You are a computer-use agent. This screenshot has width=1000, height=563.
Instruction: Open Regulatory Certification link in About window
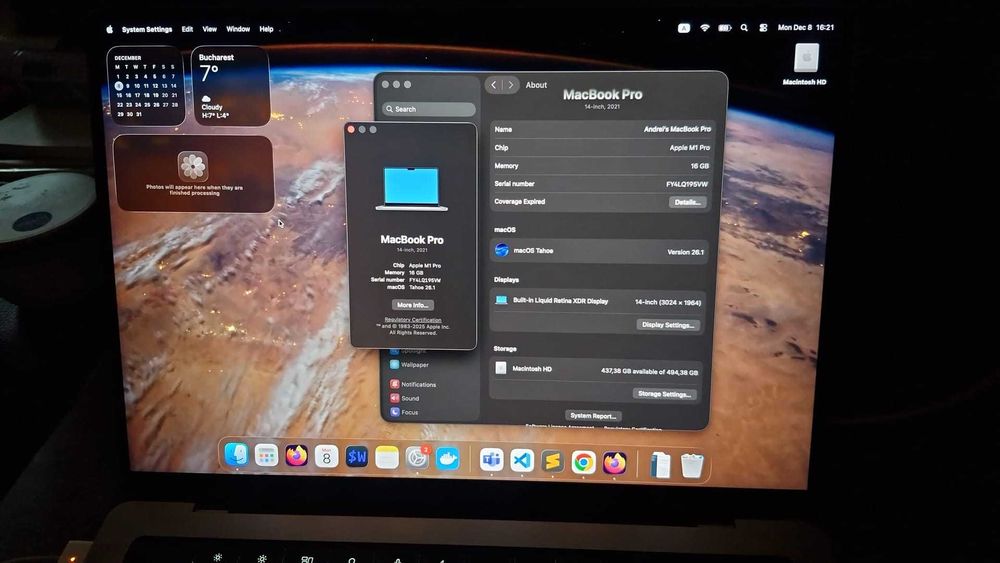pos(413,320)
